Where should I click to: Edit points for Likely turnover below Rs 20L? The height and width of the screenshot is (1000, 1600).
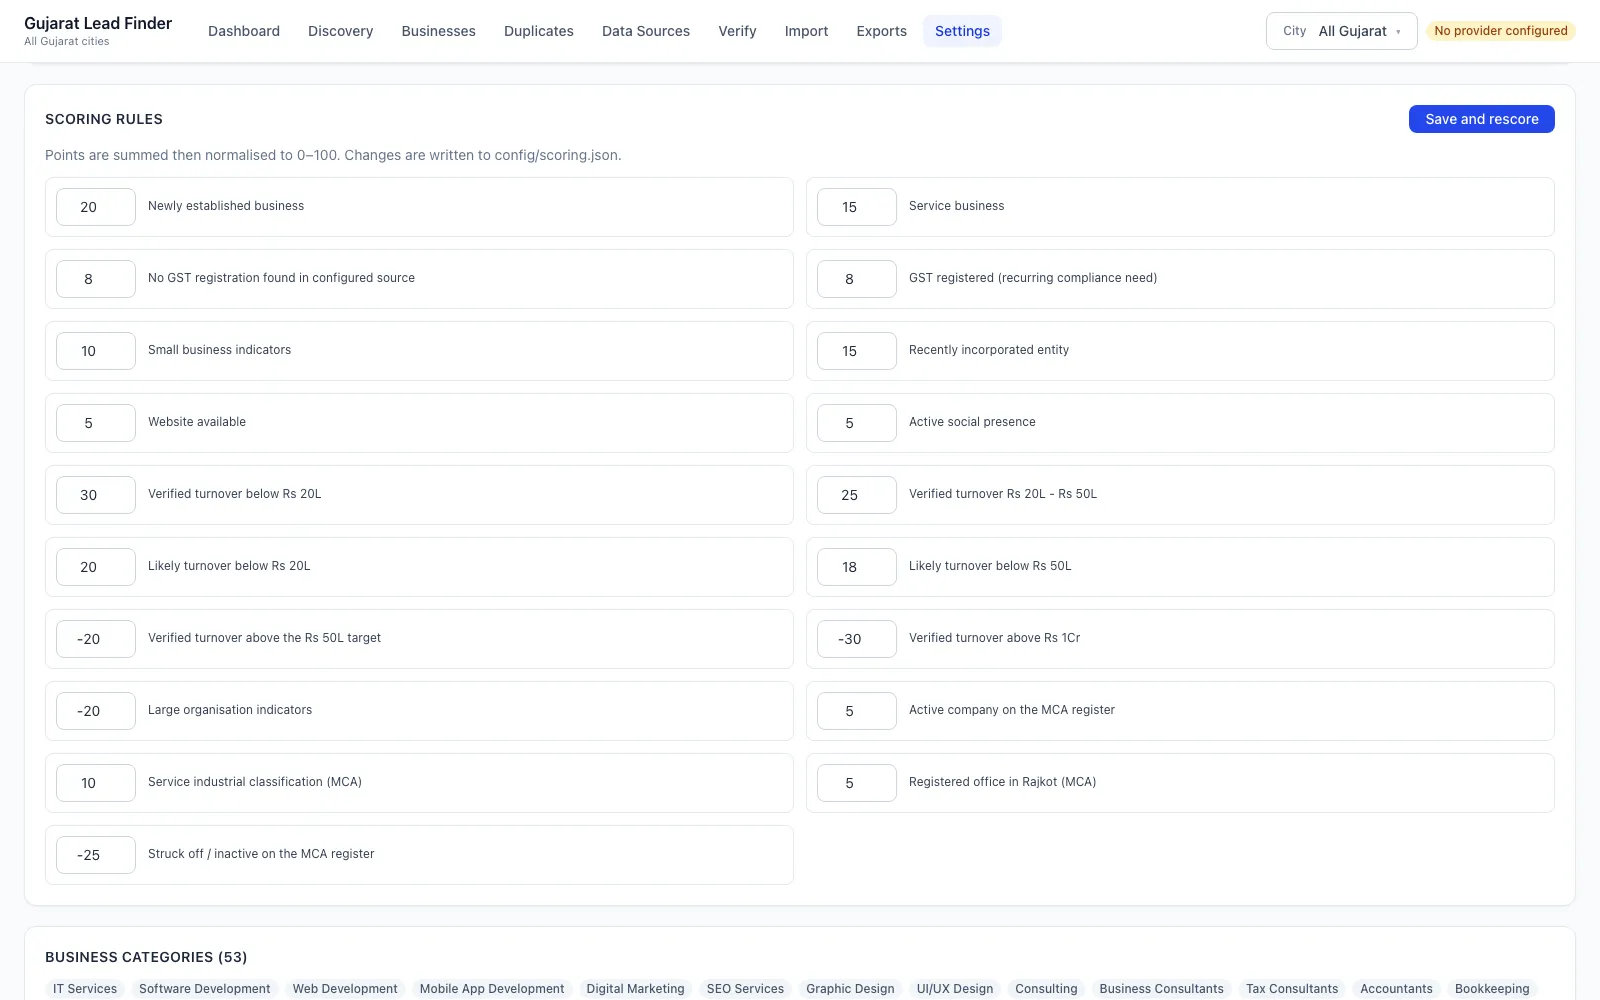tap(96, 567)
